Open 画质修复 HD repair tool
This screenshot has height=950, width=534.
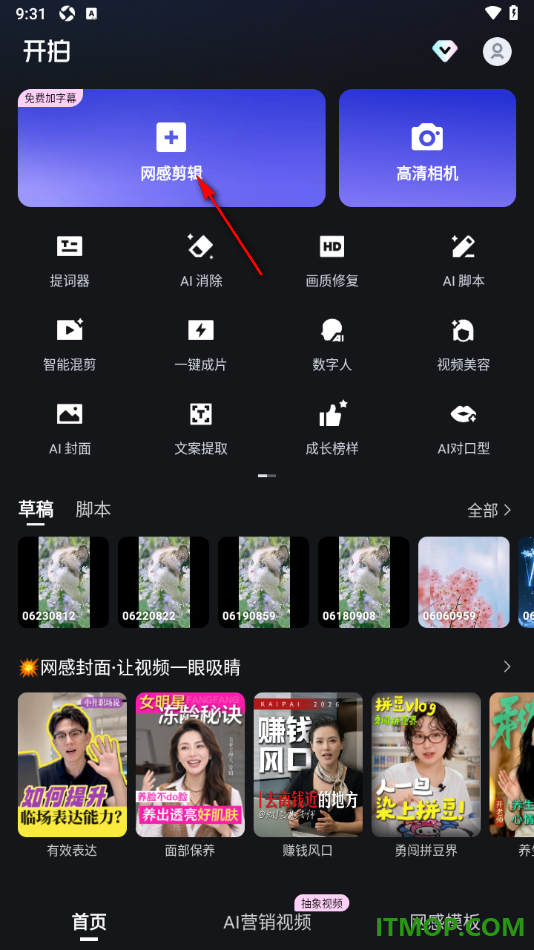332,262
